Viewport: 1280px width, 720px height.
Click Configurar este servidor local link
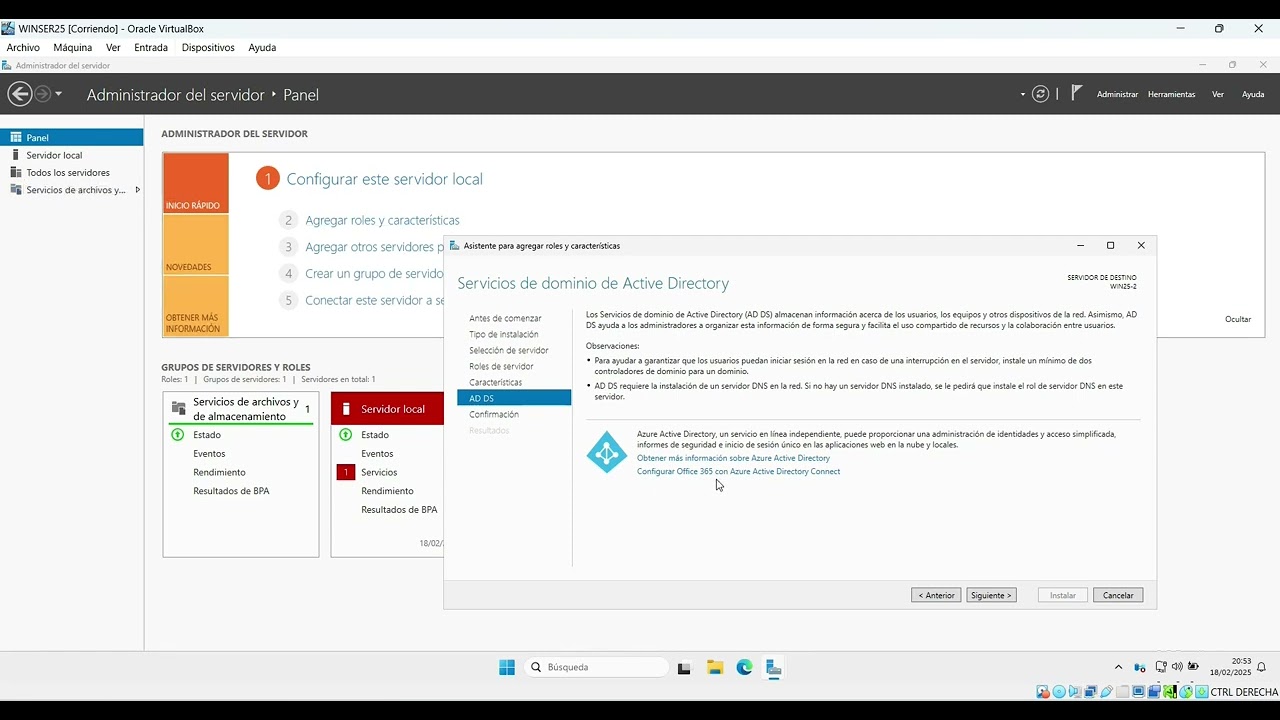[x=384, y=179]
